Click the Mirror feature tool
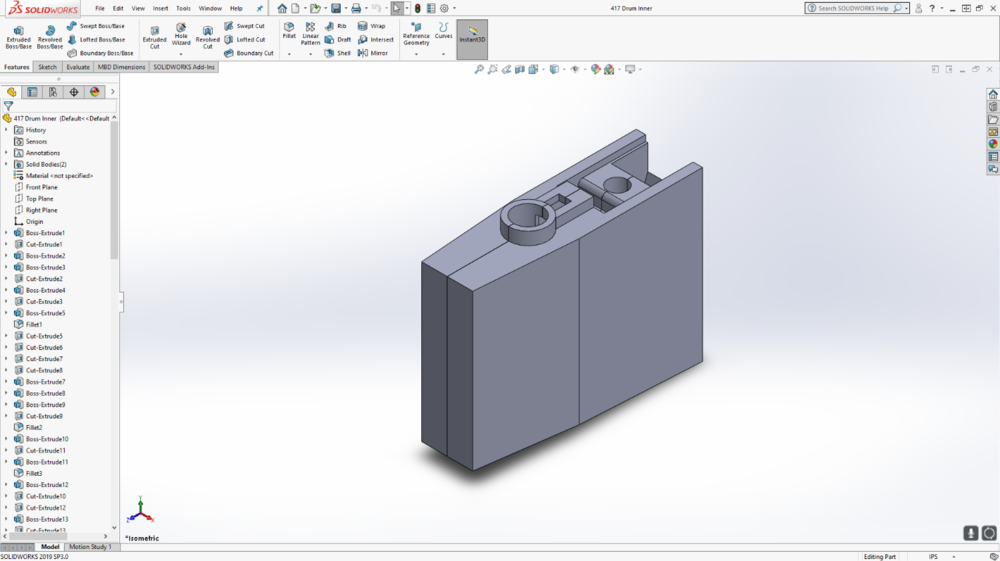This screenshot has width=1000, height=561. point(372,53)
